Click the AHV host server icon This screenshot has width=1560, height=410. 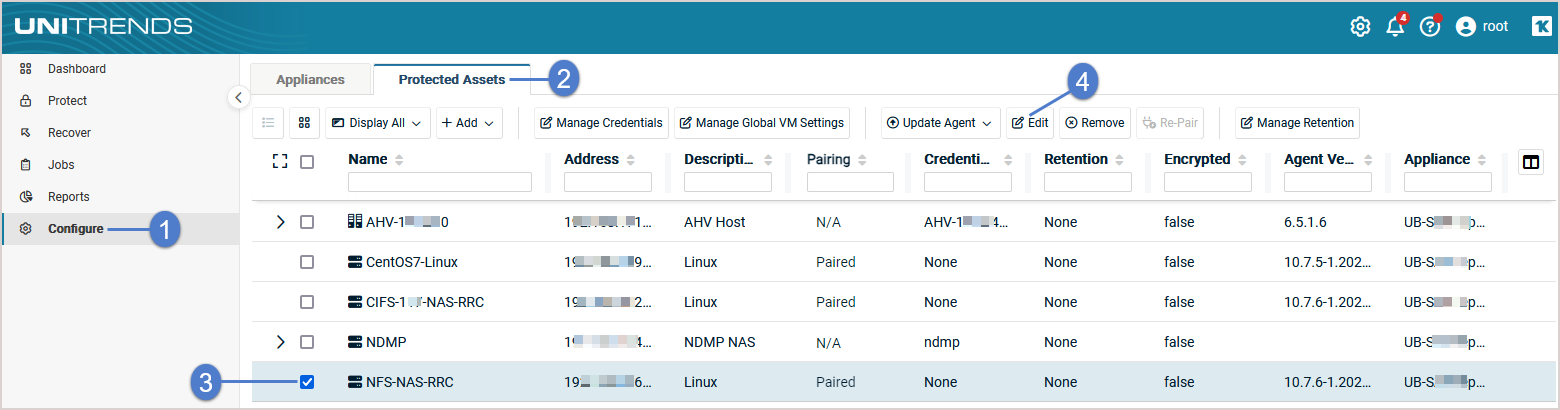tap(354, 222)
